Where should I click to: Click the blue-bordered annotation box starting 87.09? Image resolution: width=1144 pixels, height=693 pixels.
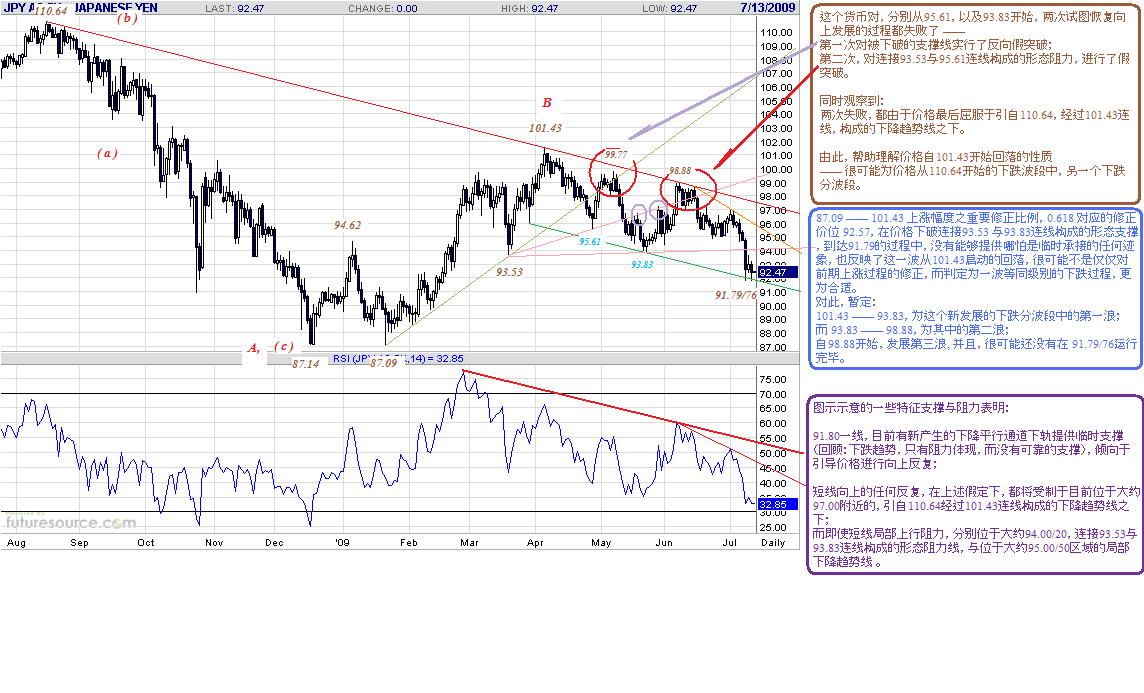[975, 288]
